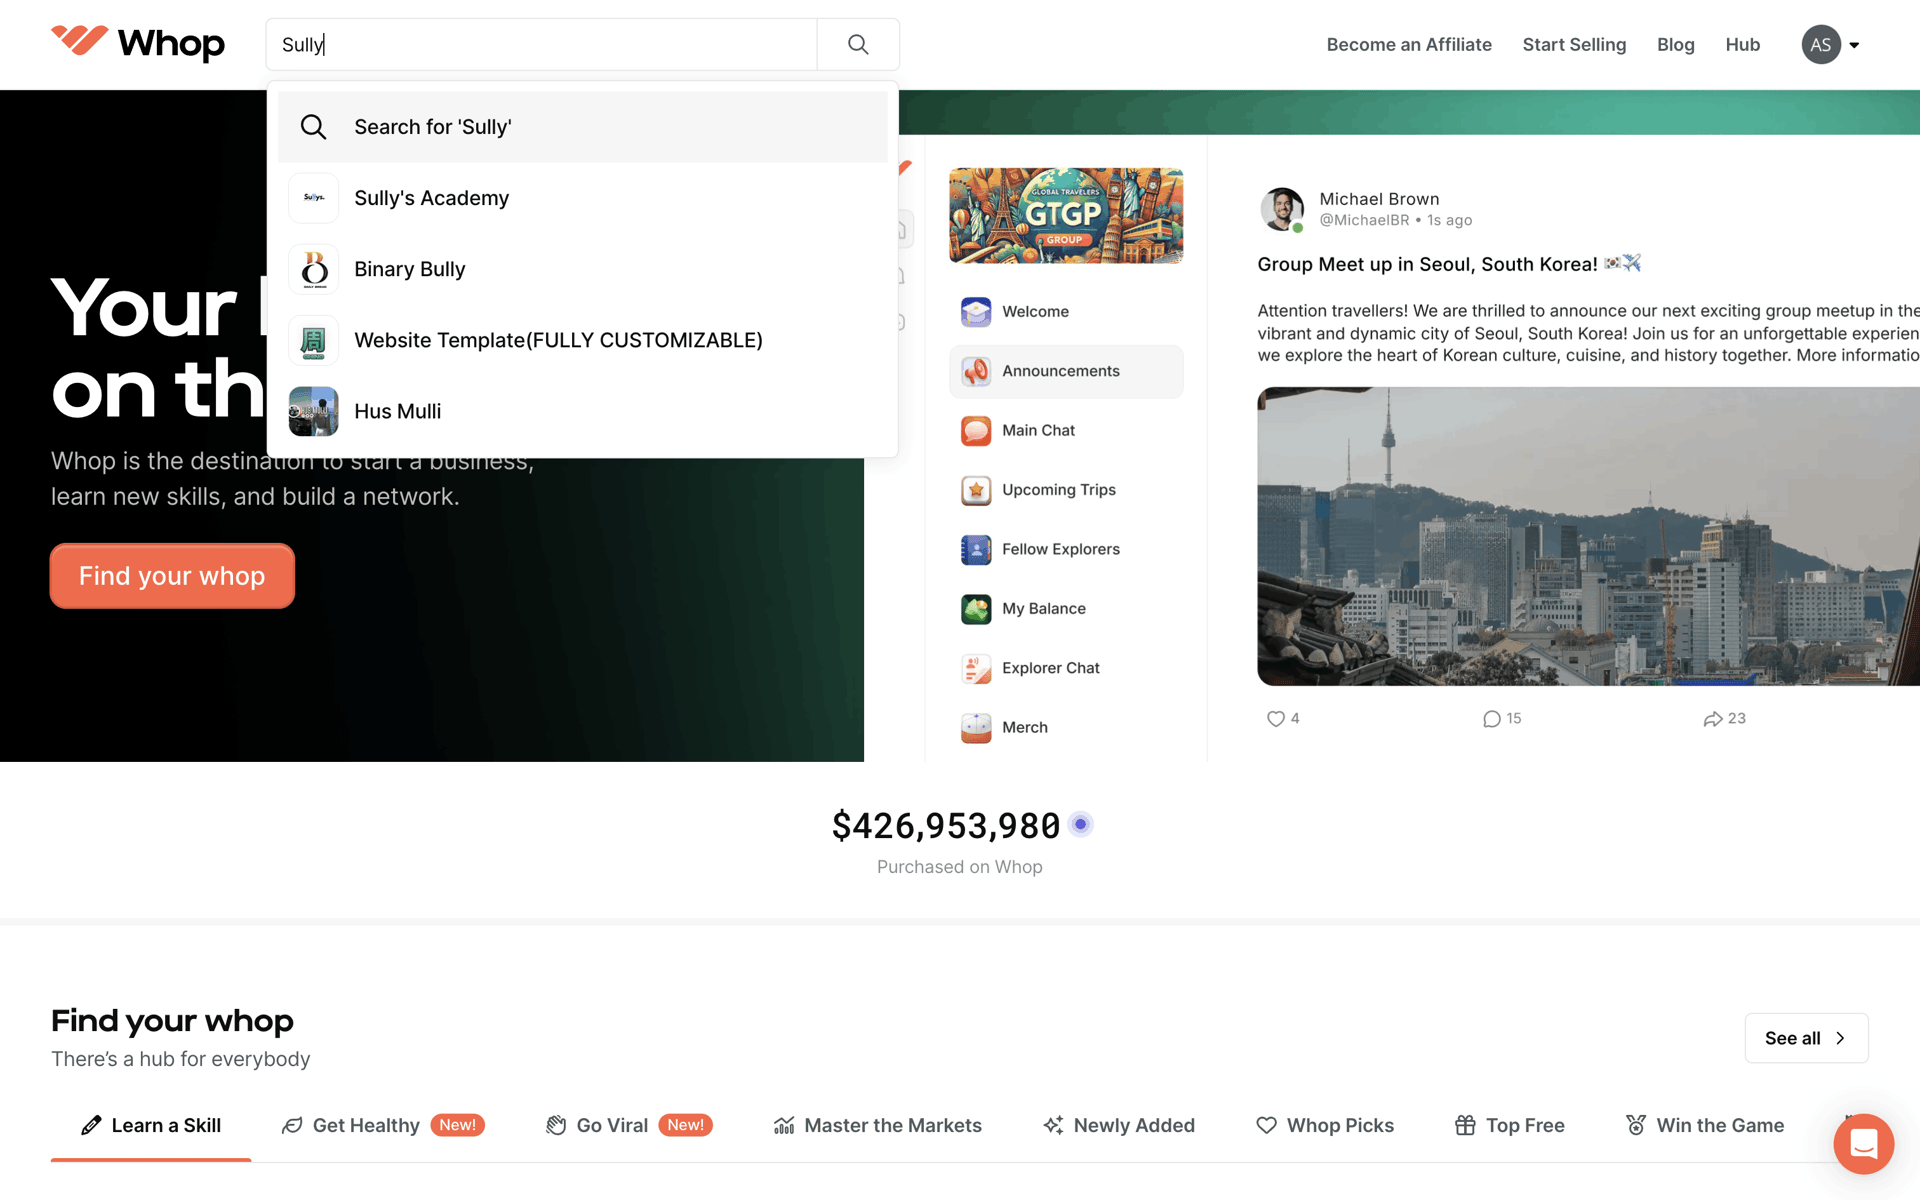The width and height of the screenshot is (1920, 1200).
Task: Click Michael Brown's profile avatar
Action: (x=1282, y=209)
